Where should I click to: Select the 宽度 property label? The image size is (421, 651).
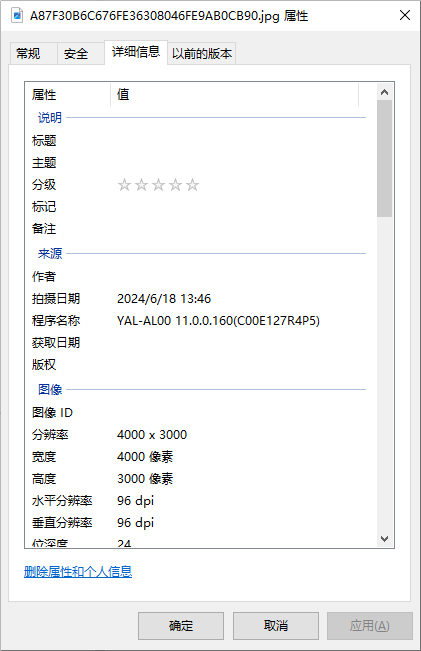[x=44, y=457]
